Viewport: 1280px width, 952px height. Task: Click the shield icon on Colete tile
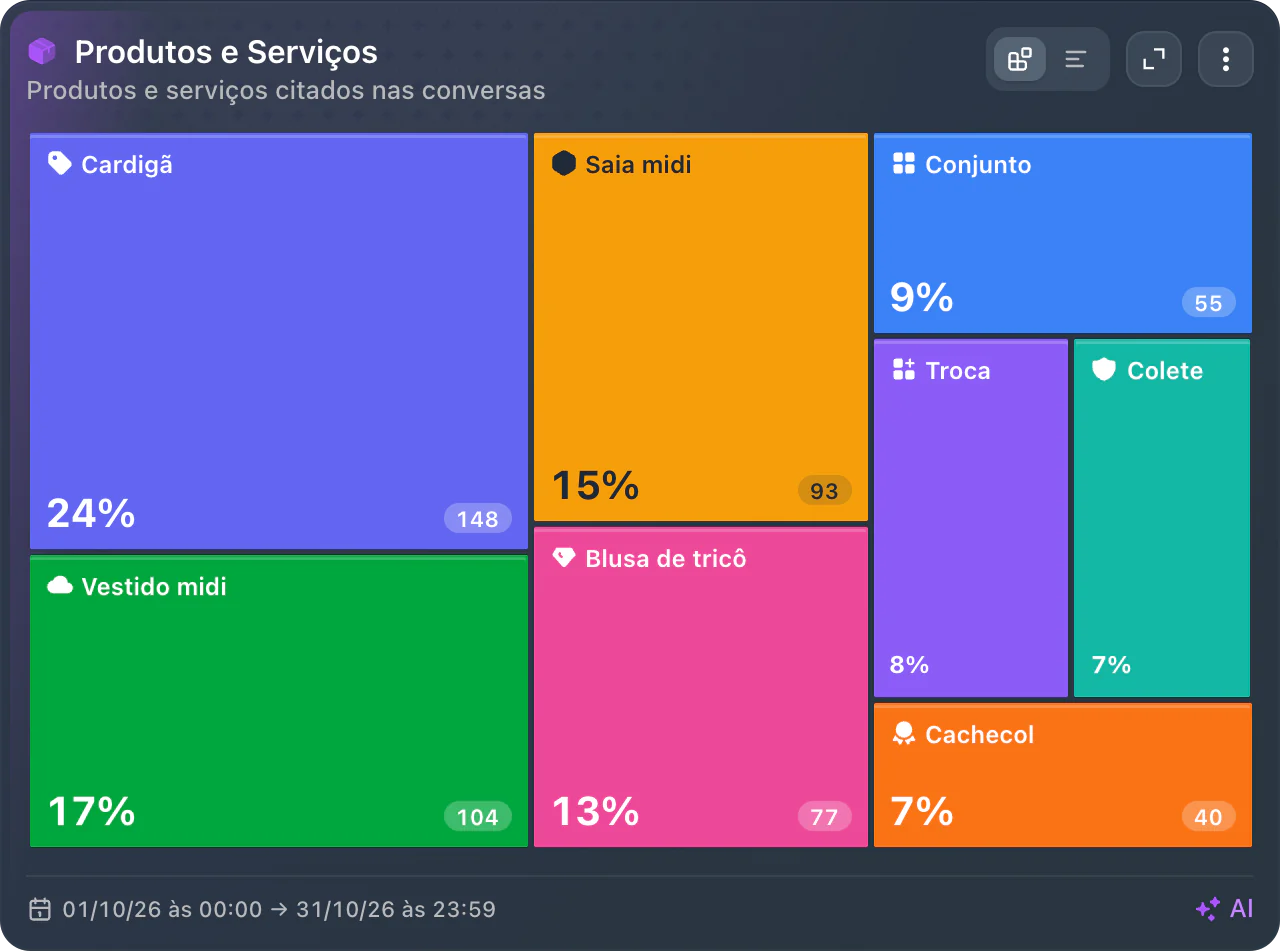[x=1104, y=369]
